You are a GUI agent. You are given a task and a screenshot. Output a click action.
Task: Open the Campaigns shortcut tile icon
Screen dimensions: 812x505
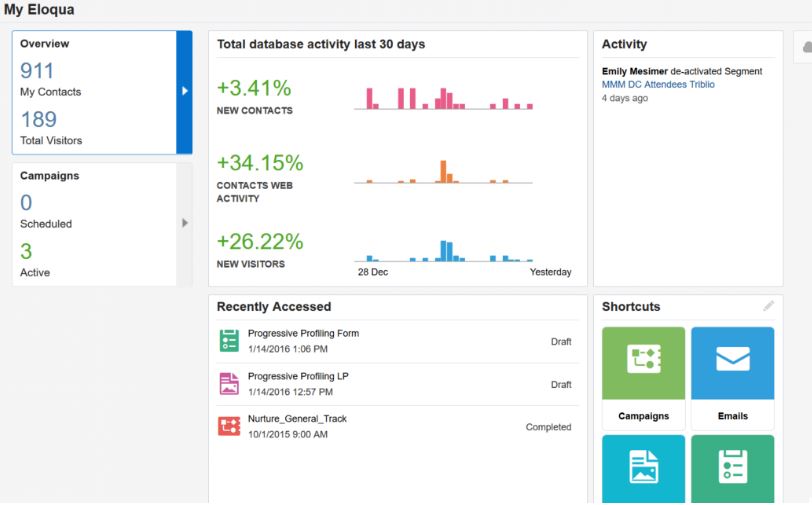click(x=643, y=358)
